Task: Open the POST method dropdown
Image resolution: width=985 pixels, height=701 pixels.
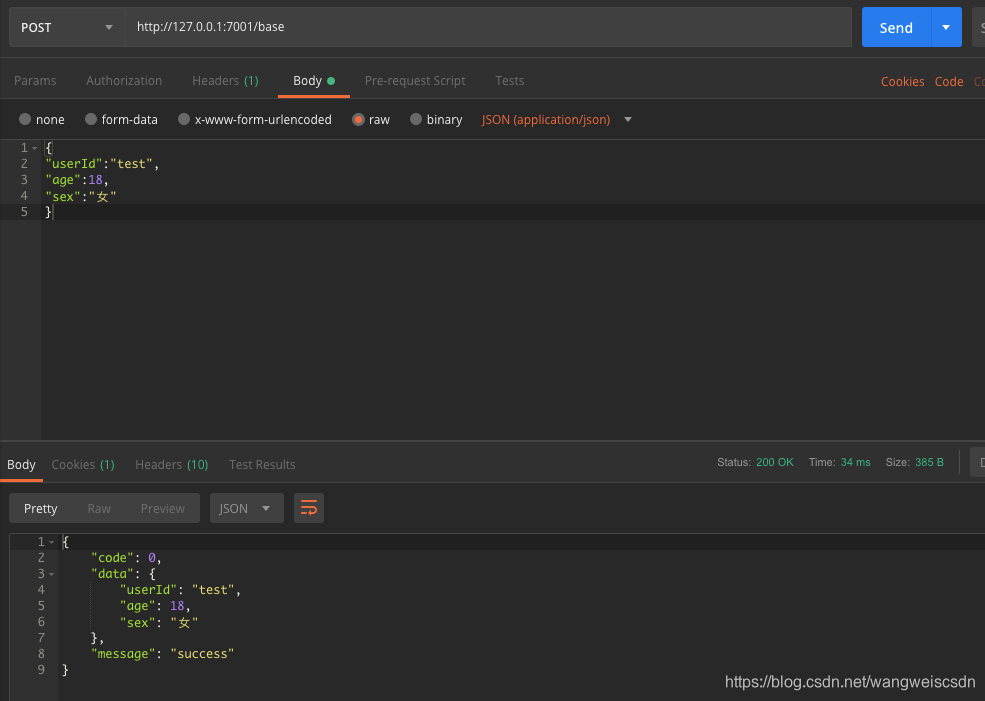Action: (x=67, y=27)
